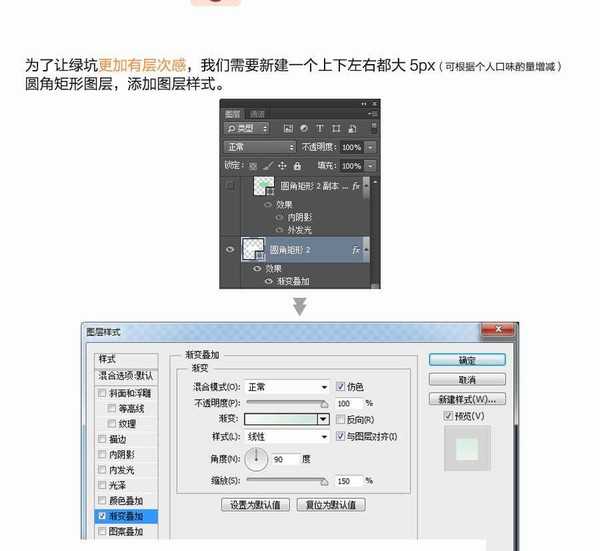Click the lock position move icon
The image size is (600, 551).
tap(282, 165)
